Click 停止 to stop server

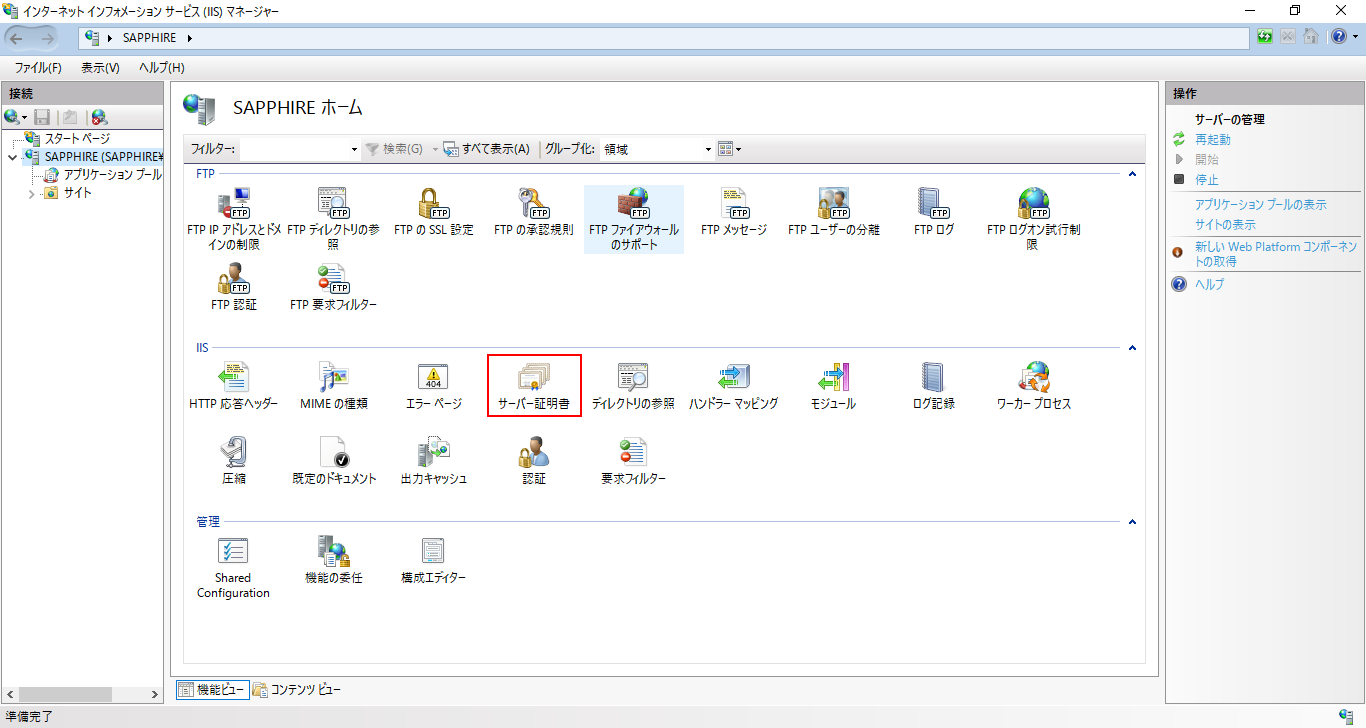pyautogui.click(x=1207, y=179)
